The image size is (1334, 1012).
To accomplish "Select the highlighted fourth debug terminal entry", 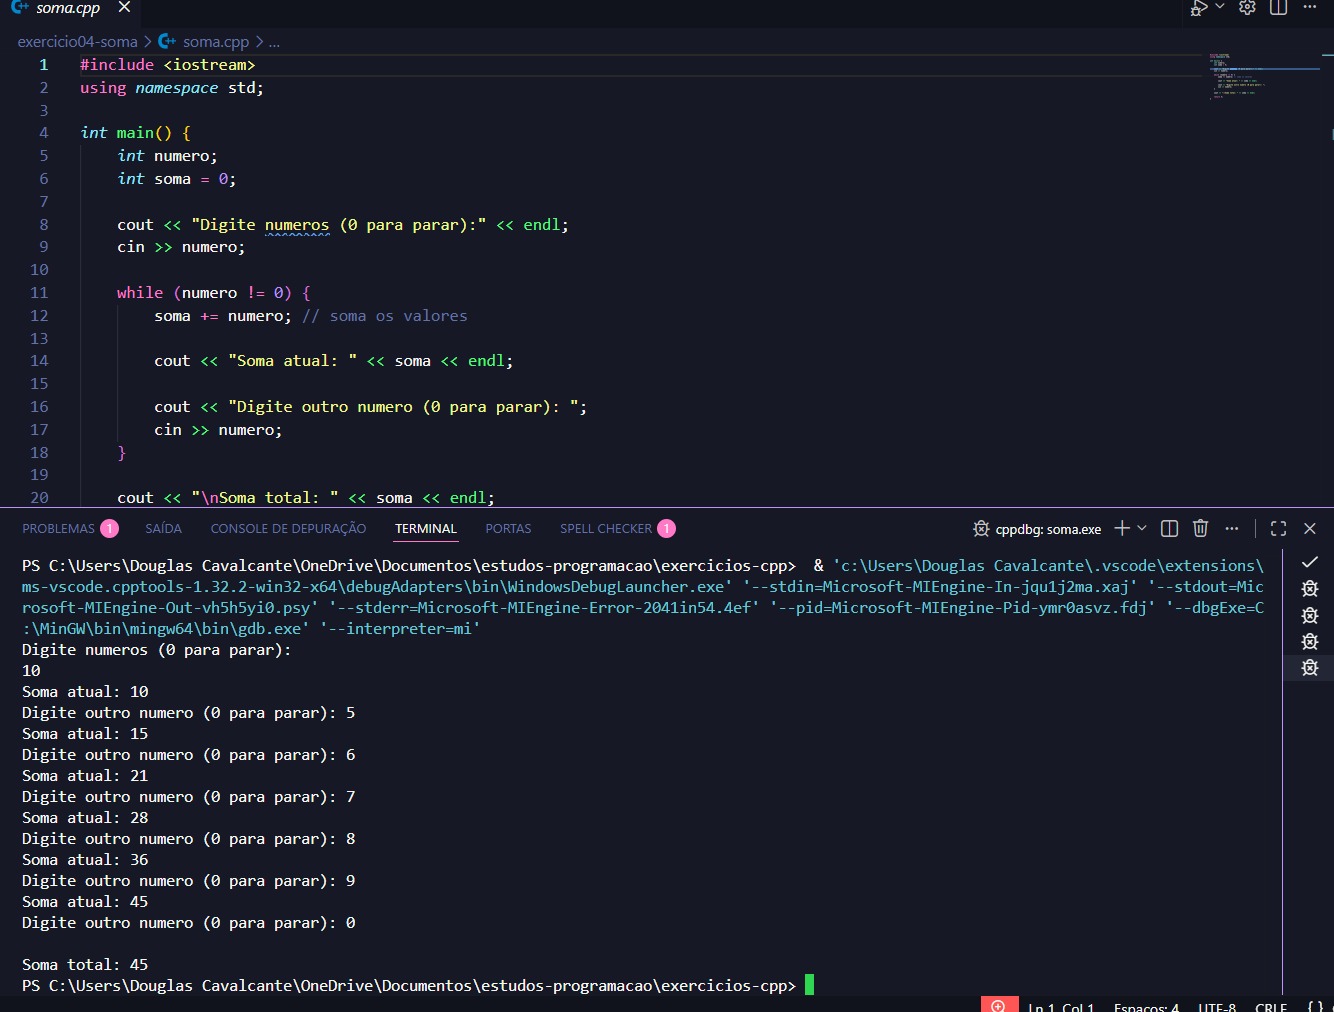I will (x=1310, y=668).
